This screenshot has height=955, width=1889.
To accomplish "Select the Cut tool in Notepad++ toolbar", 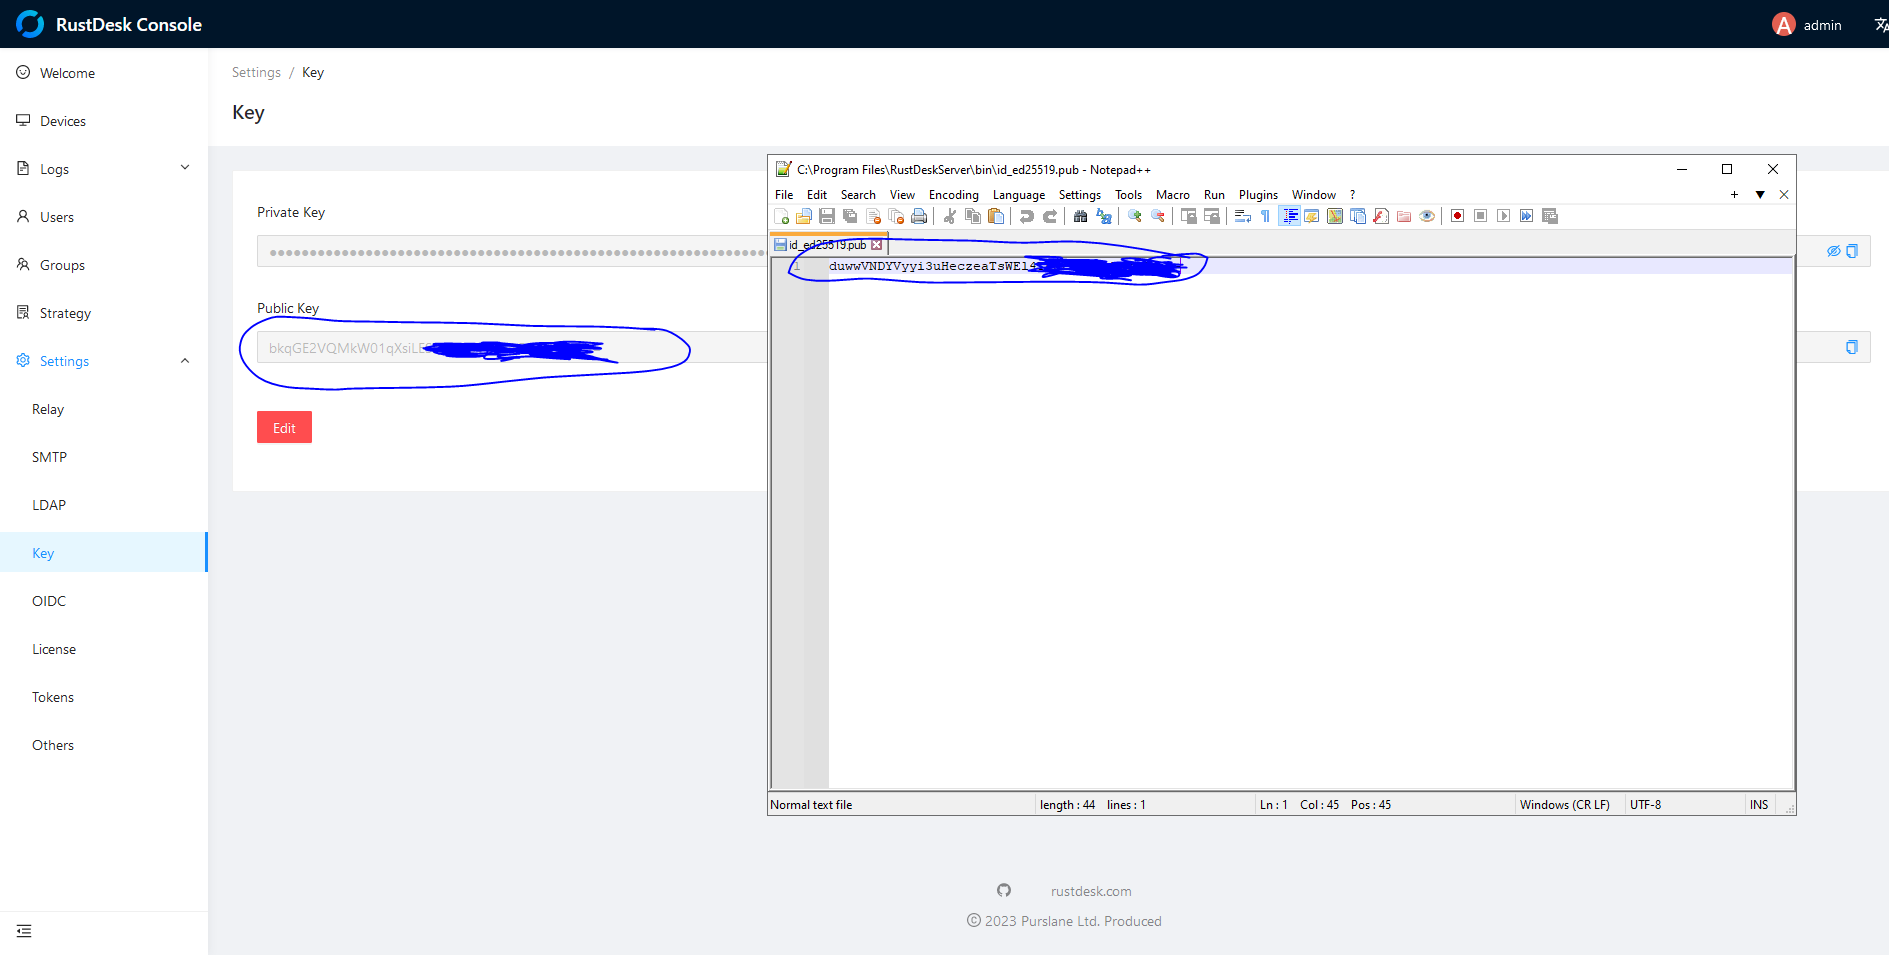I will coord(948,216).
